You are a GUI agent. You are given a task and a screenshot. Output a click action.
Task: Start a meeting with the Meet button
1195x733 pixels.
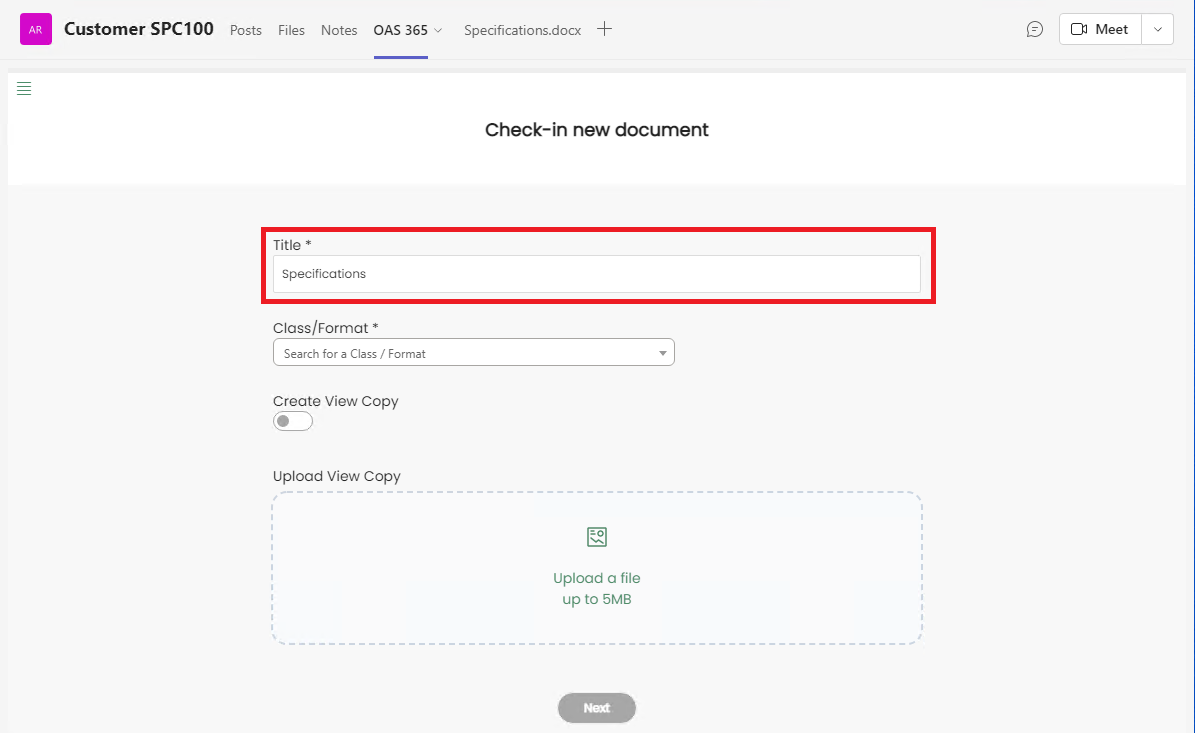pyautogui.click(x=1099, y=30)
